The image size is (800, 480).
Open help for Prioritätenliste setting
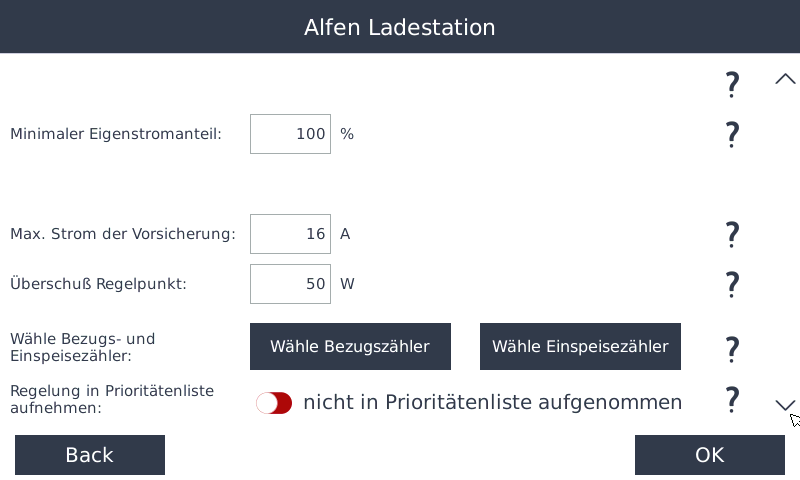click(x=732, y=400)
